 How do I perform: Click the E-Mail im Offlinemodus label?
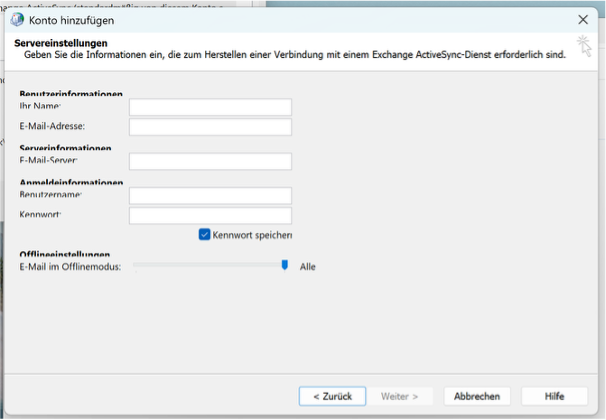[70, 267]
